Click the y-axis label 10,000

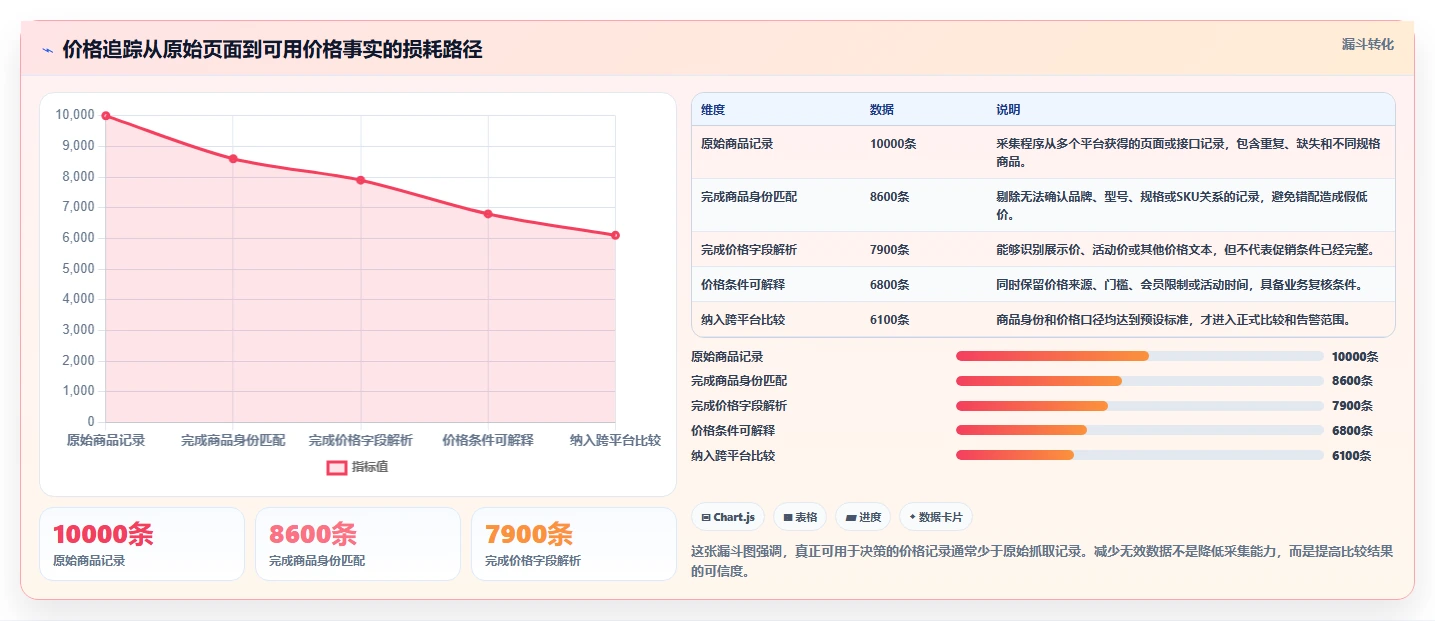point(75,116)
